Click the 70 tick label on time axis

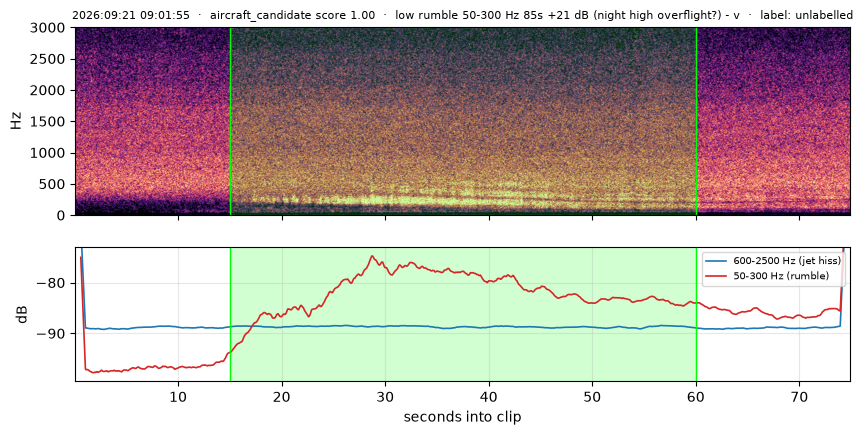tap(800, 396)
